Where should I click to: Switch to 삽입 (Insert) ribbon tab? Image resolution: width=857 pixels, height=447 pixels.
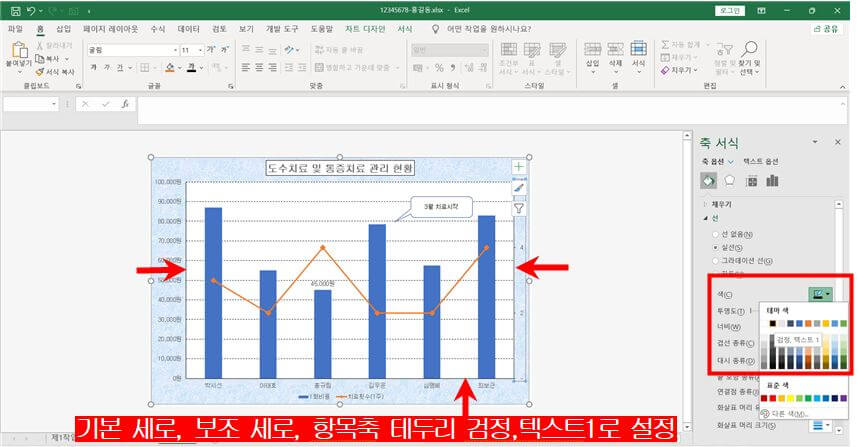tap(63, 29)
